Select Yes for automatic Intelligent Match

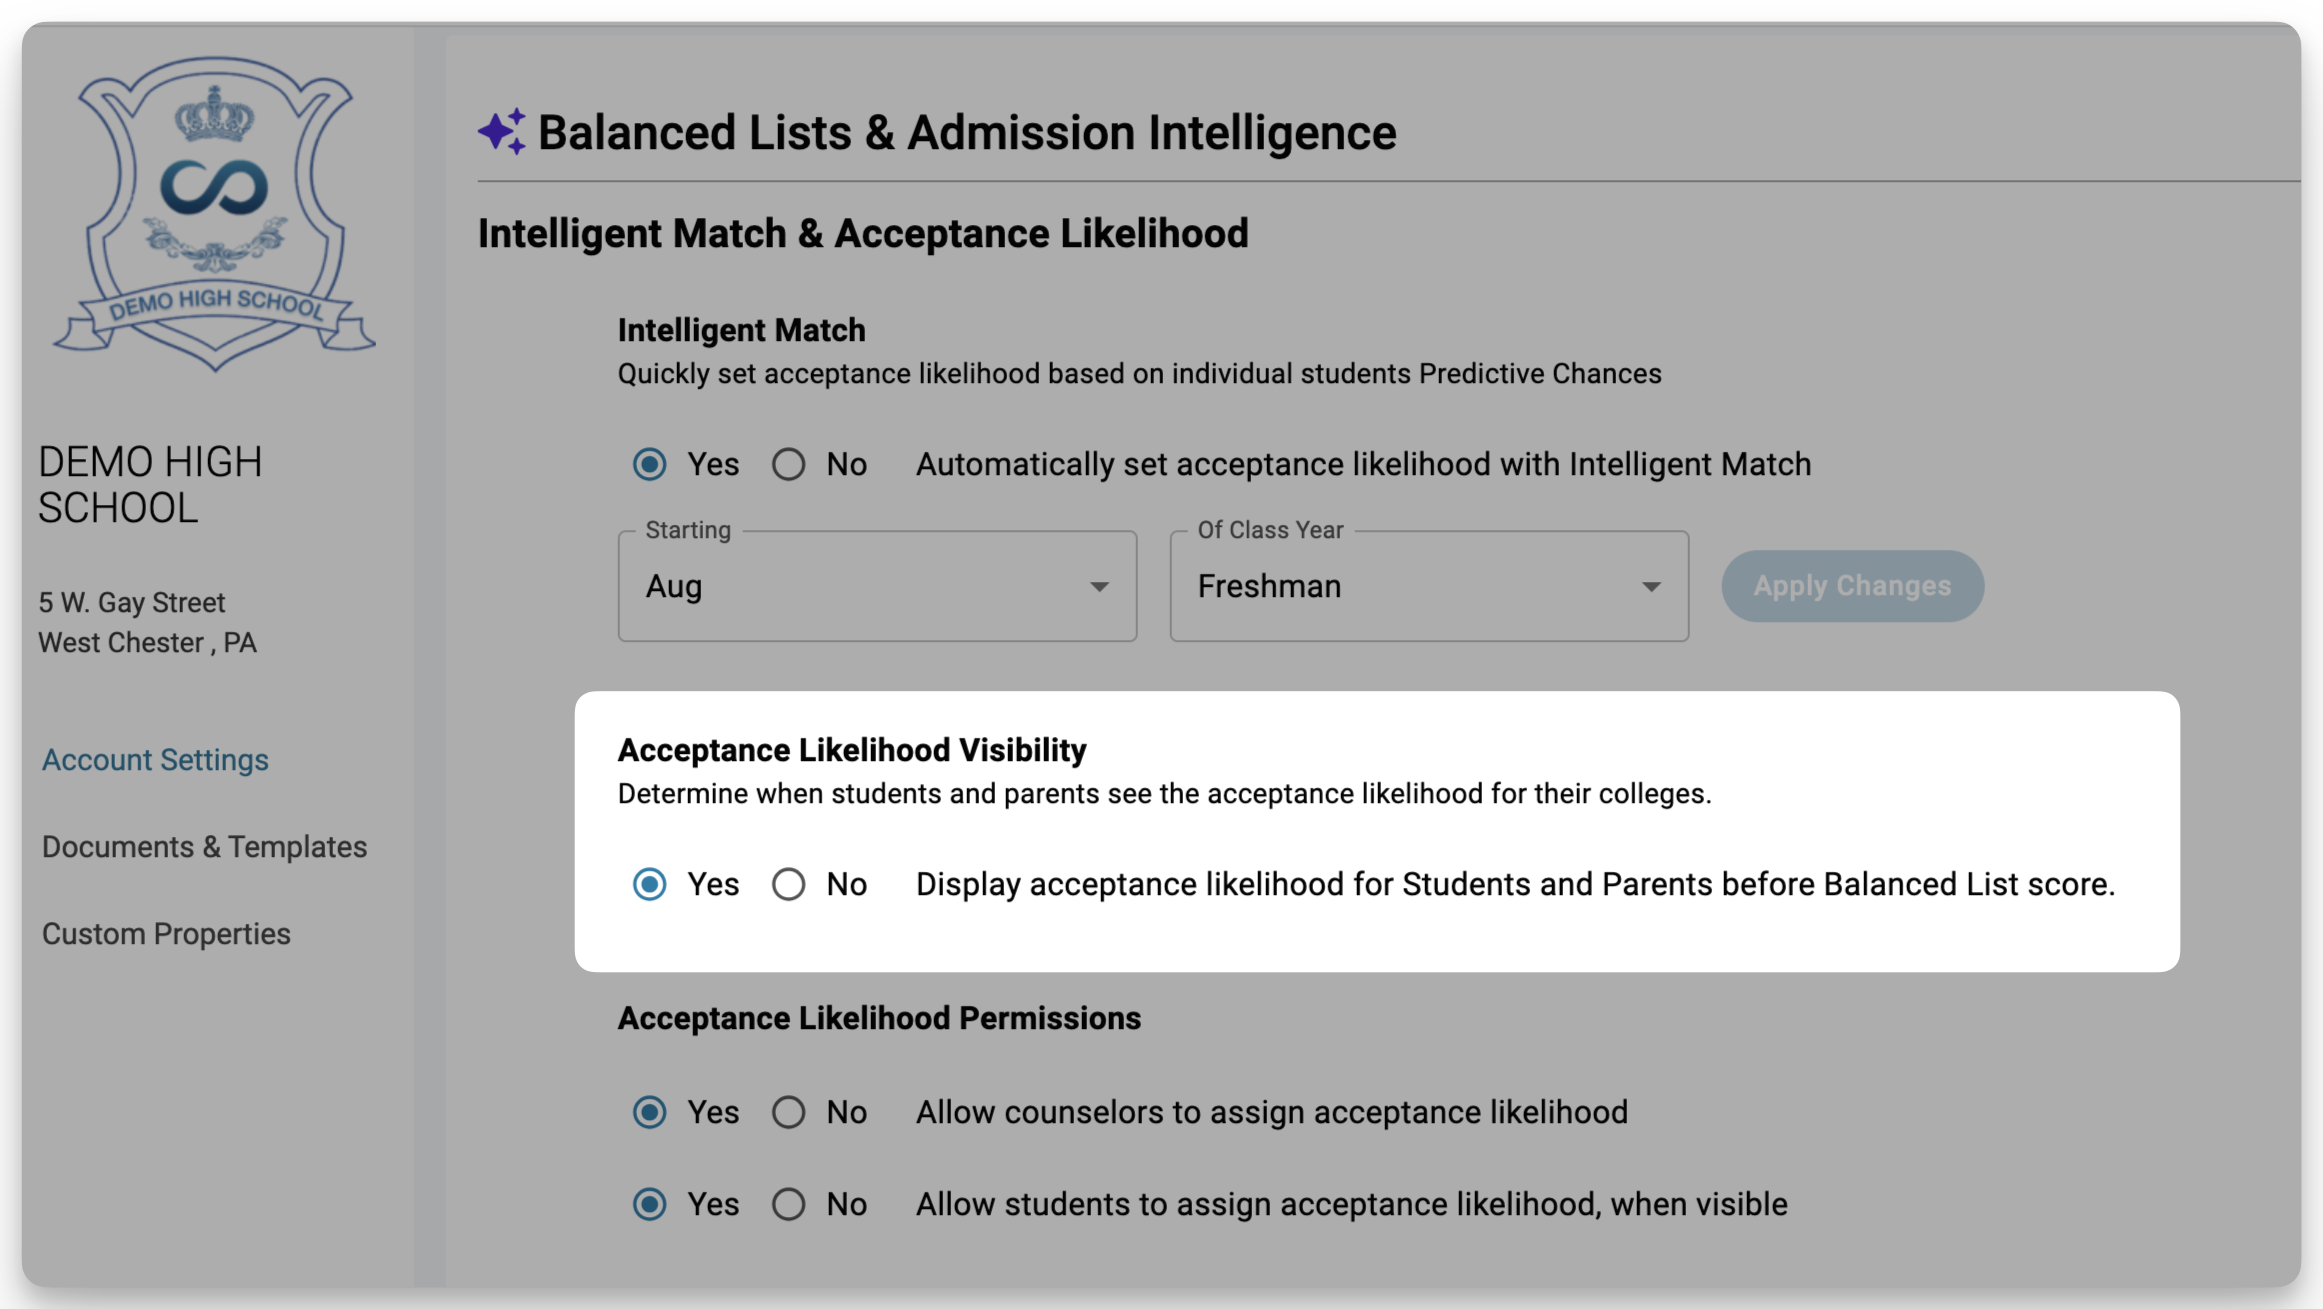tap(649, 464)
